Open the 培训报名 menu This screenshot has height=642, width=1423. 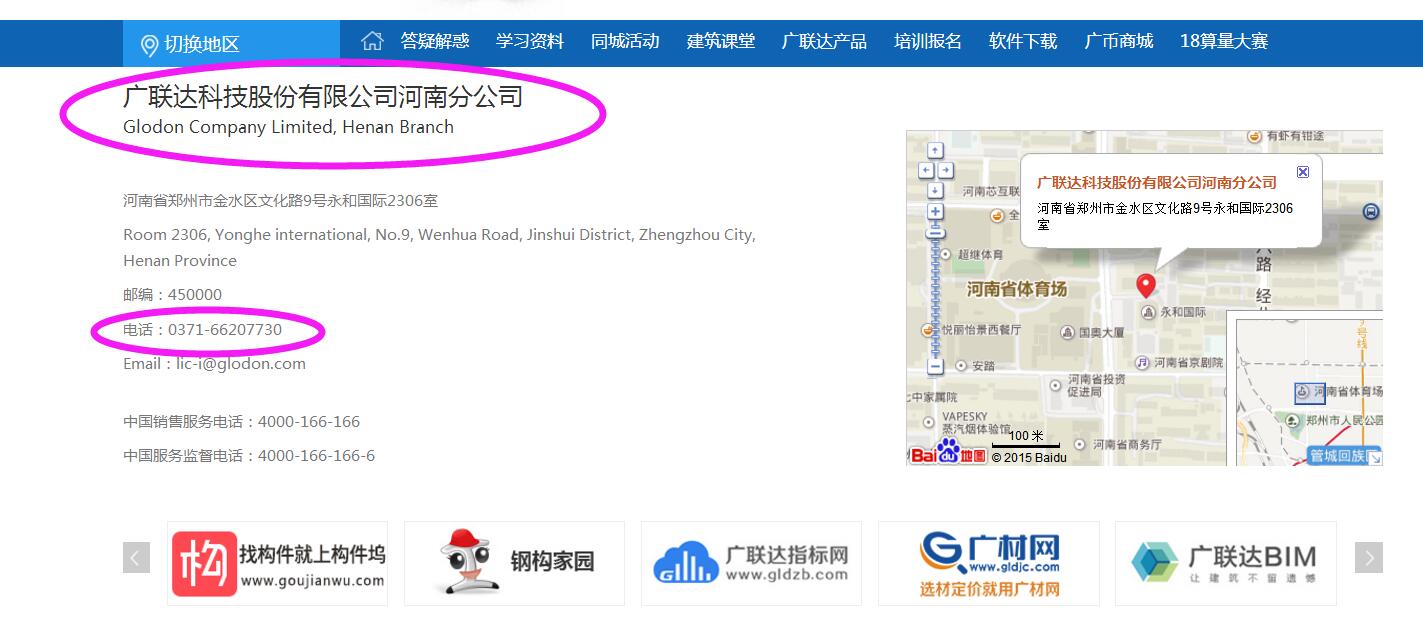coord(928,41)
